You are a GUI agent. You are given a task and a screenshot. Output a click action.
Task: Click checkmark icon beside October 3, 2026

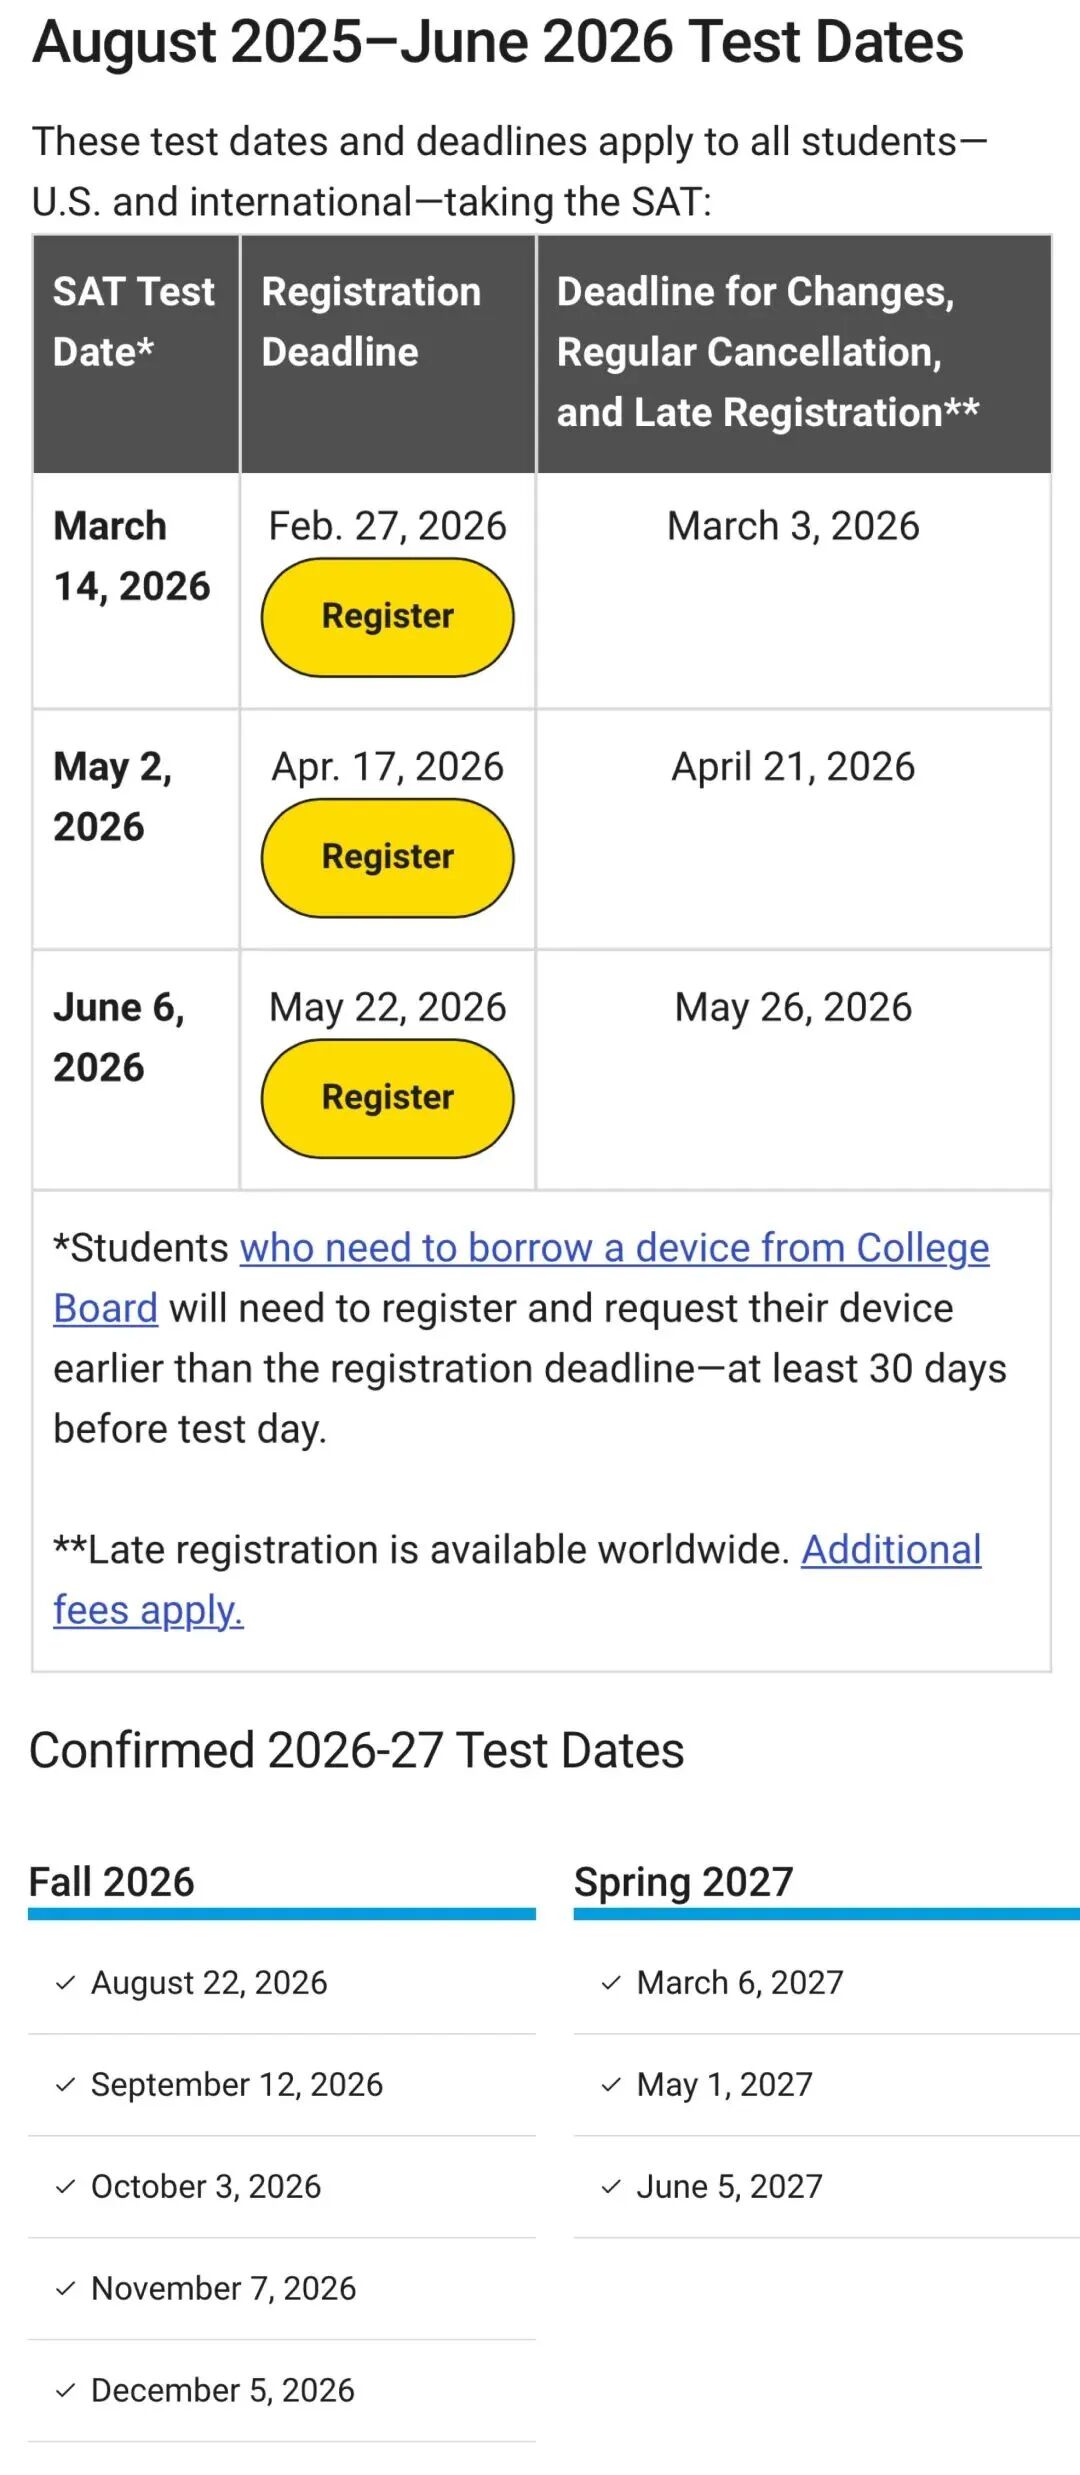tap(66, 2187)
